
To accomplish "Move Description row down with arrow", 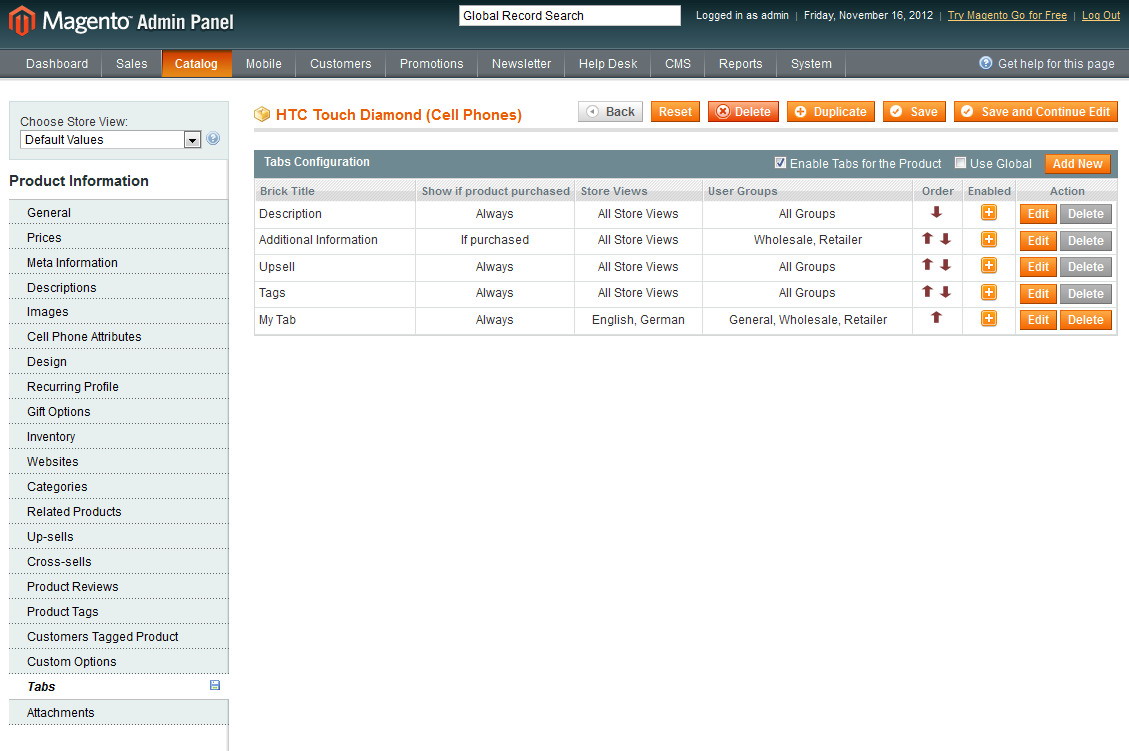I will click(936, 212).
